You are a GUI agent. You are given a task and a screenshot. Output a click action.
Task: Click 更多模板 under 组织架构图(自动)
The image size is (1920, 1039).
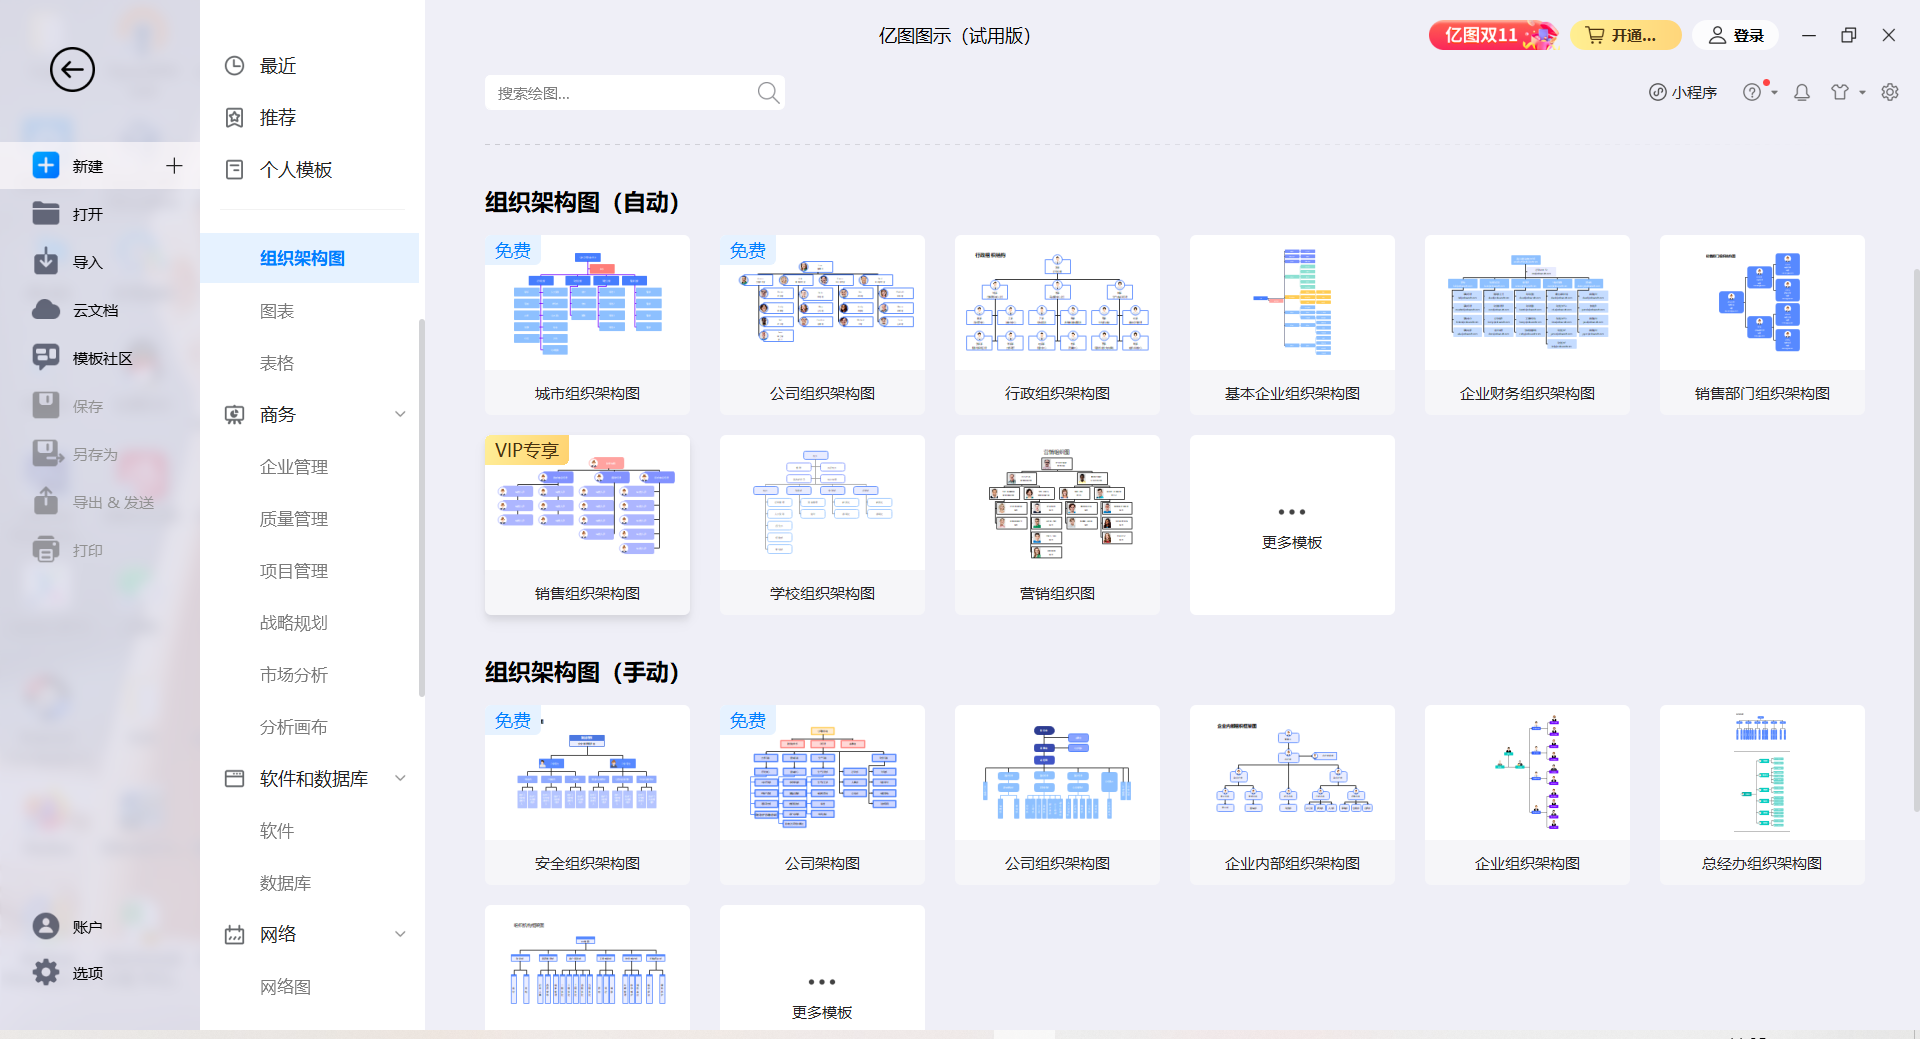pos(1292,525)
